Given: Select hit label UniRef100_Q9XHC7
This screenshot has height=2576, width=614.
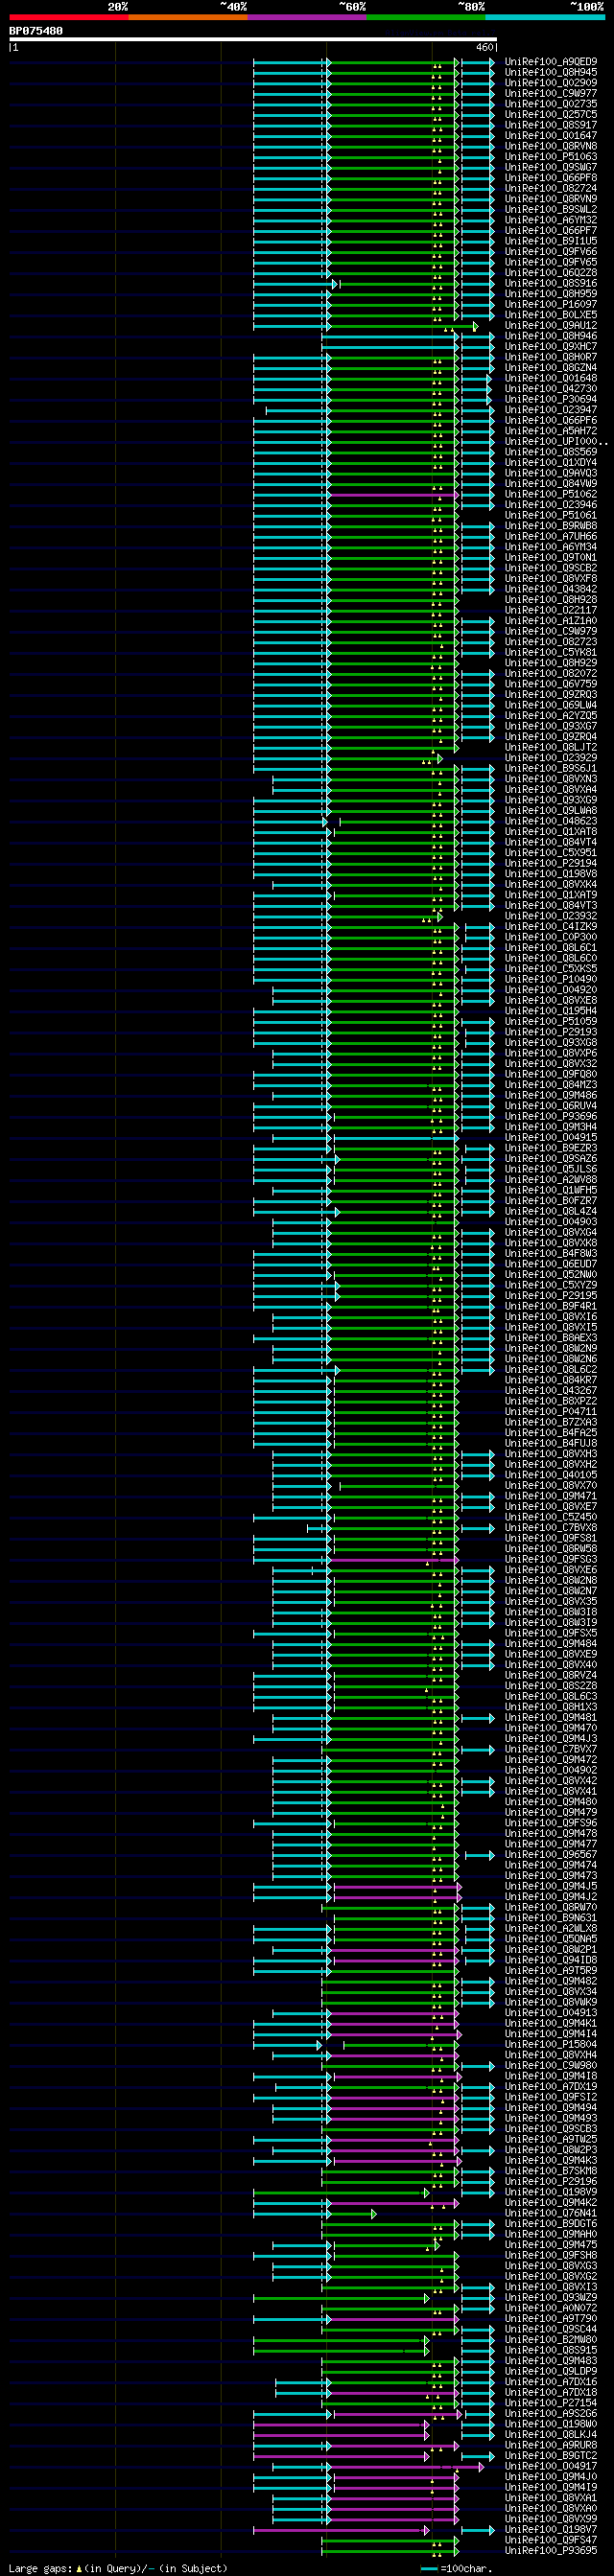Looking at the screenshot, I should [551, 347].
